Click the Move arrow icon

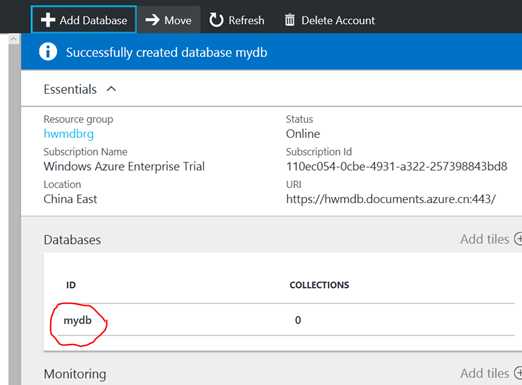coord(153,20)
